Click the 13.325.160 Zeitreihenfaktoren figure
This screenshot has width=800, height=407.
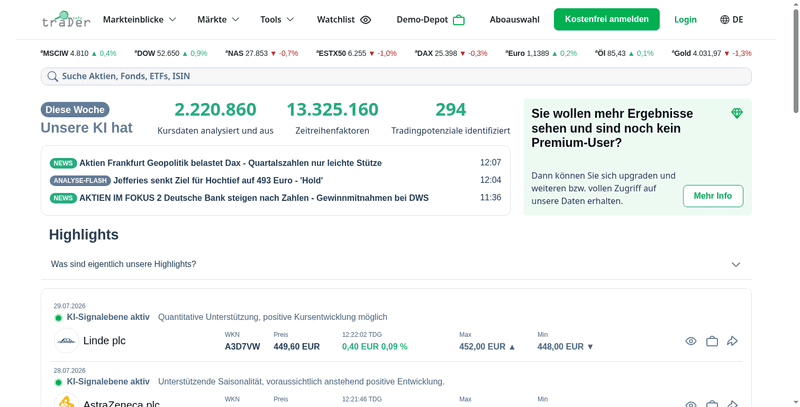point(332,110)
